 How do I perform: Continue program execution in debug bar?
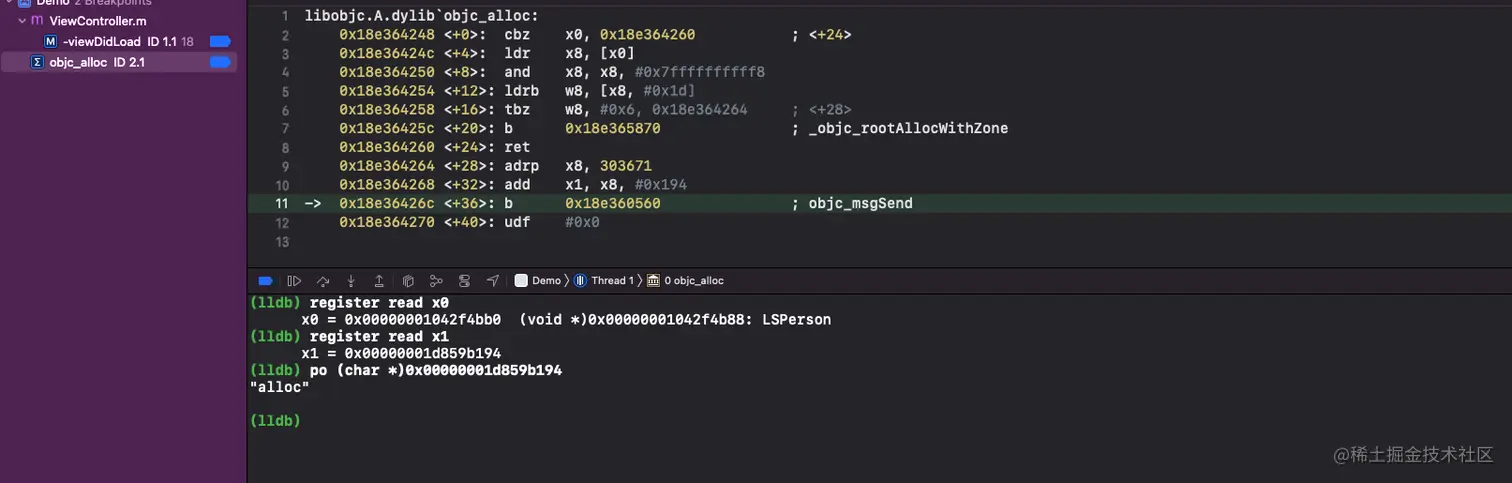pyautogui.click(x=294, y=281)
